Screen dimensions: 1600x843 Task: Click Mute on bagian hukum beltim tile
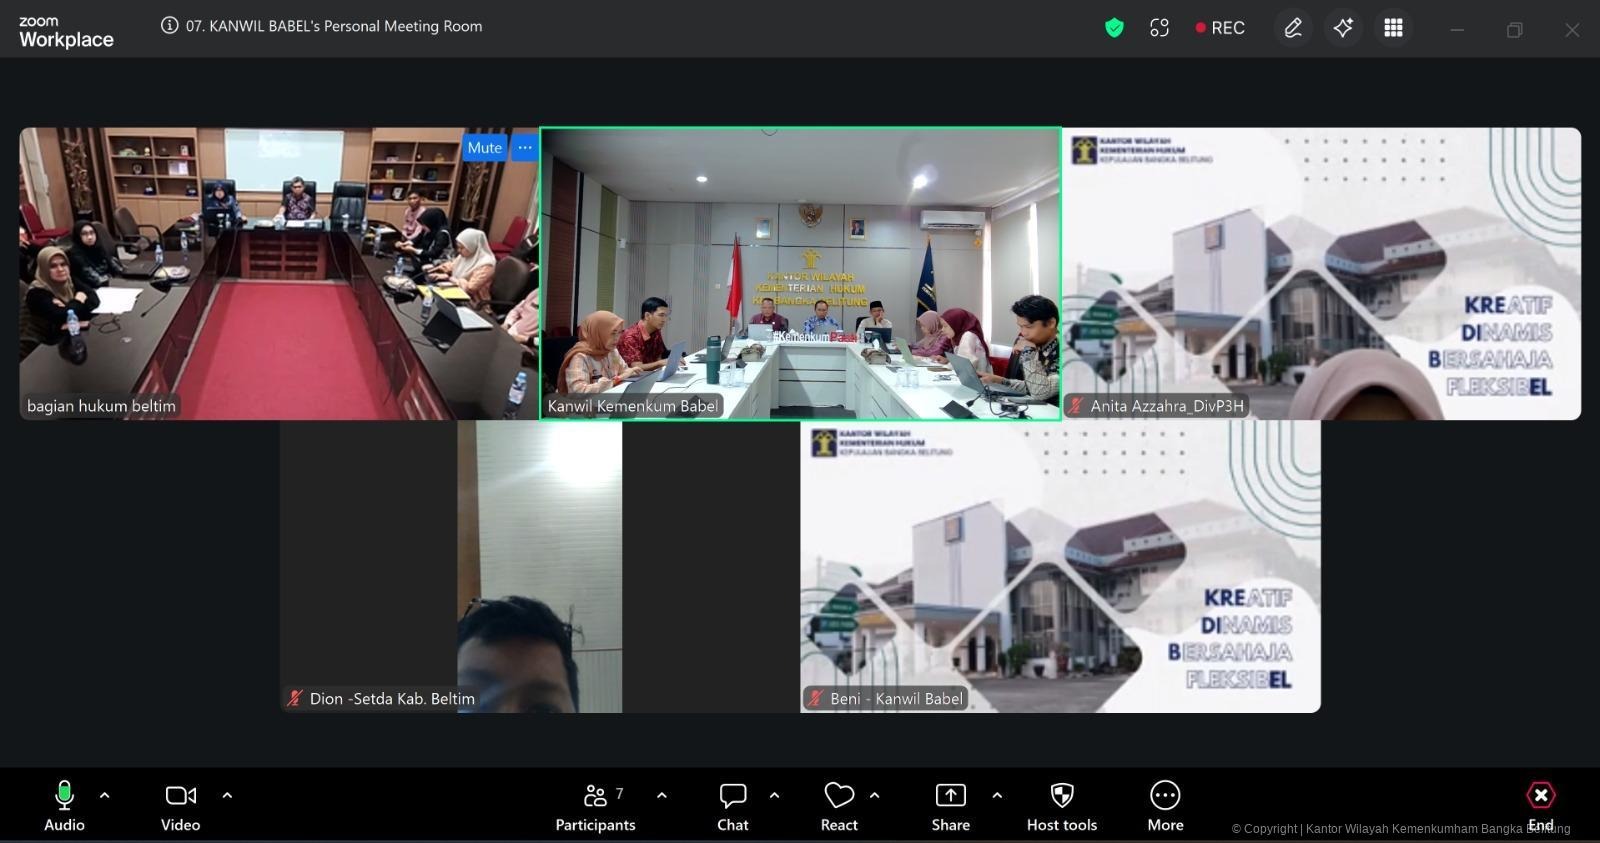[x=485, y=148]
